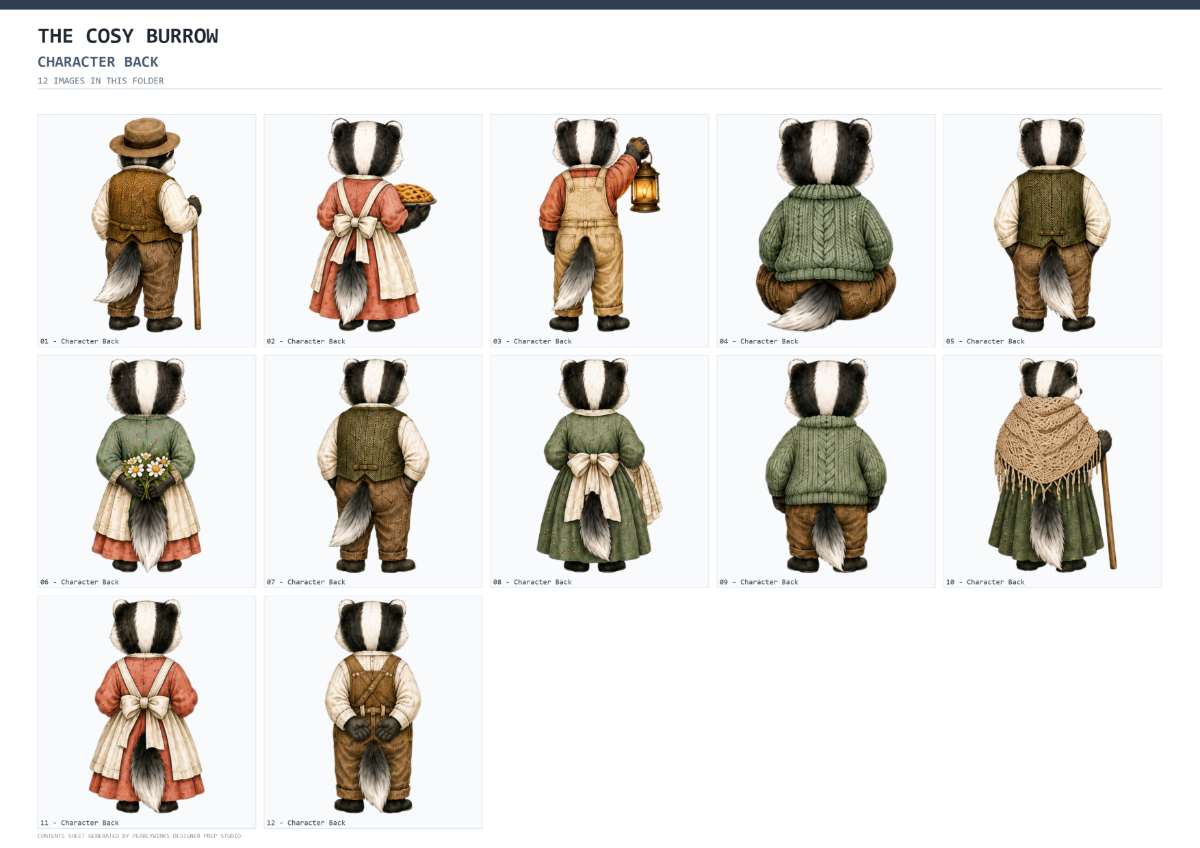
Task: Click caption '09 - Character Back'
Action: [759, 582]
